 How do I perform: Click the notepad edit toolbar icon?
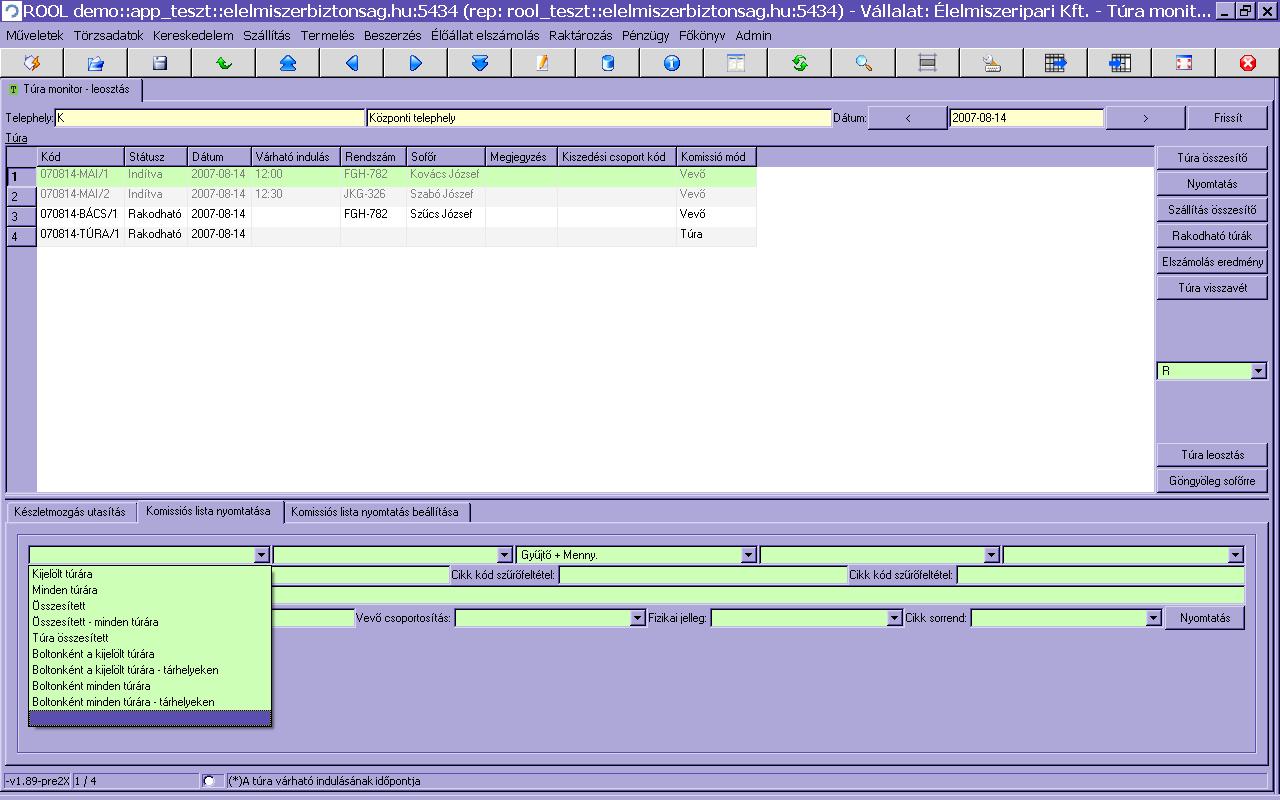pyautogui.click(x=543, y=63)
